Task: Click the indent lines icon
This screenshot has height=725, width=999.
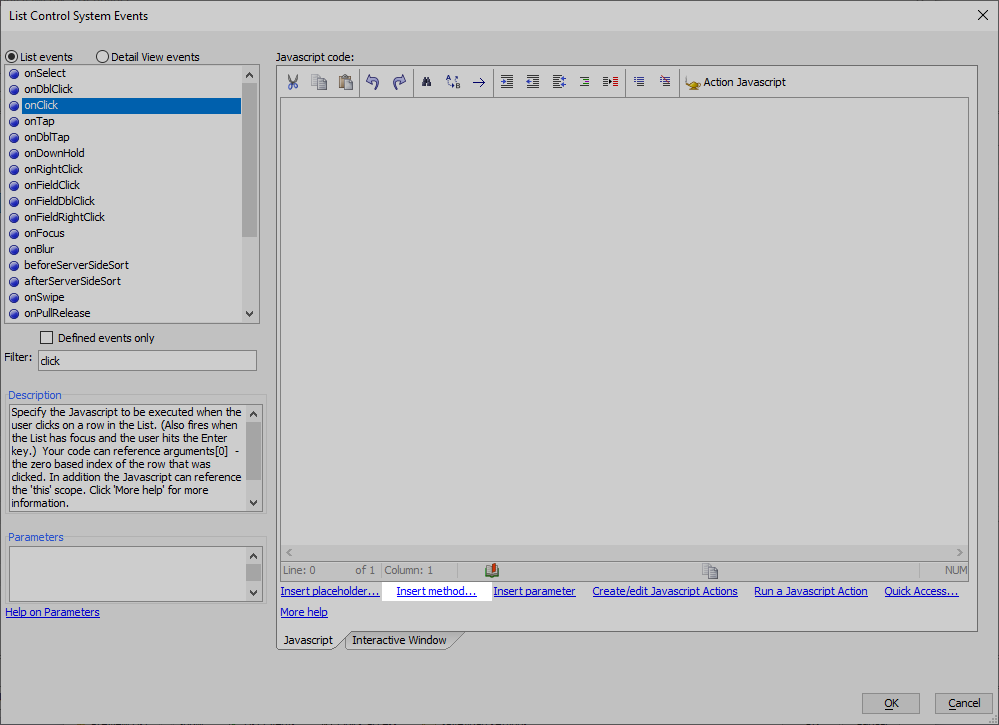Action: click(507, 82)
